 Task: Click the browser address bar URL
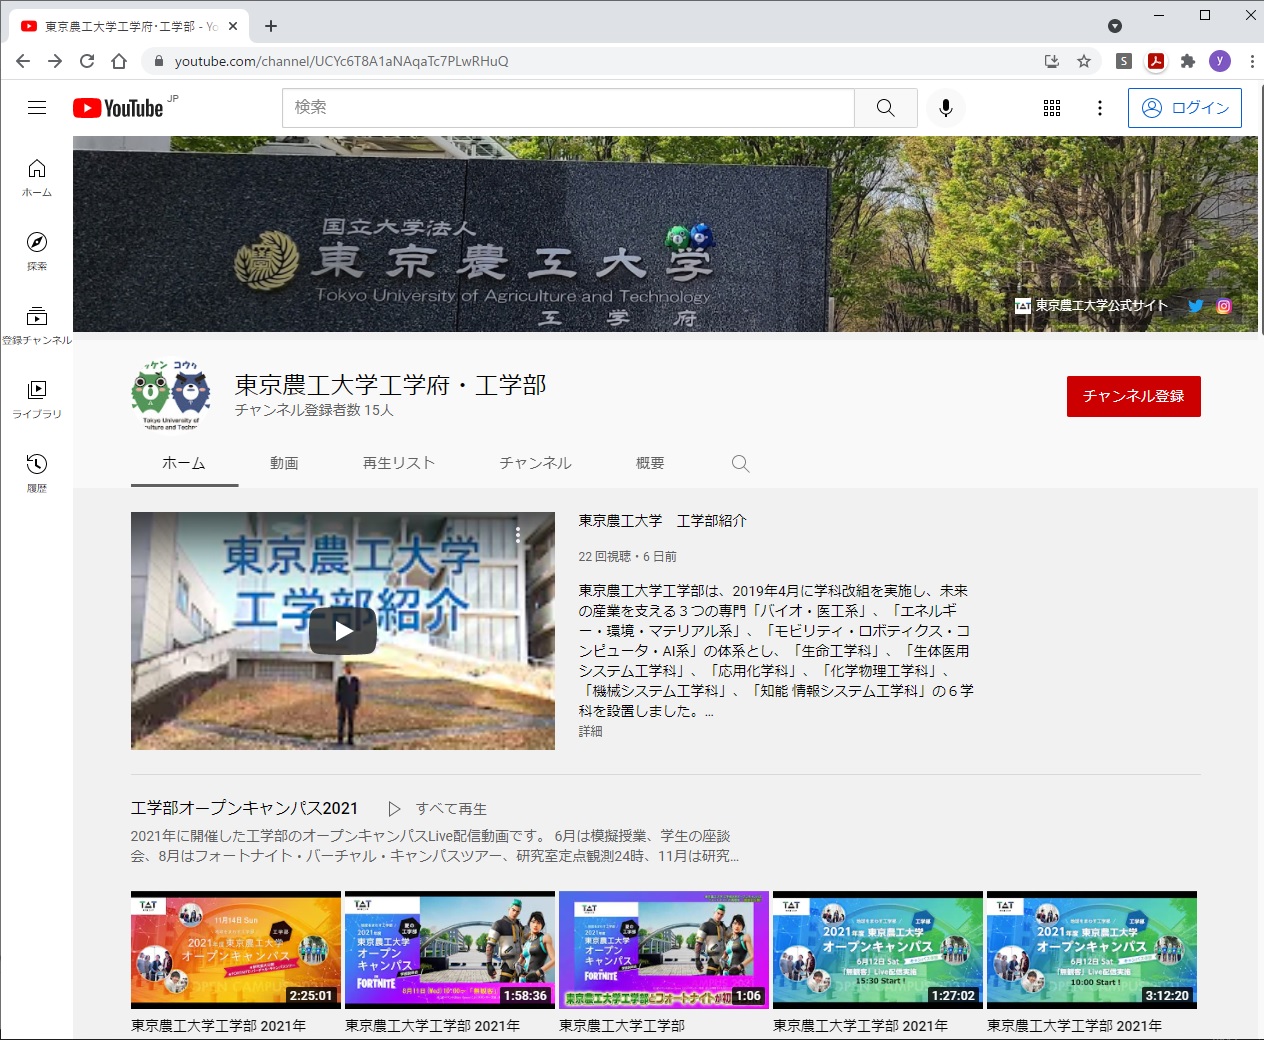click(342, 61)
